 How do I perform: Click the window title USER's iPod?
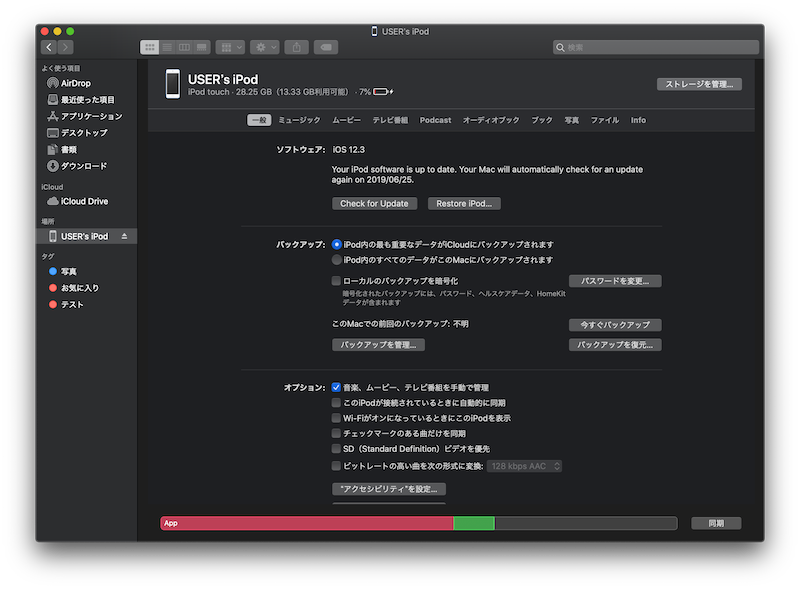click(405, 32)
